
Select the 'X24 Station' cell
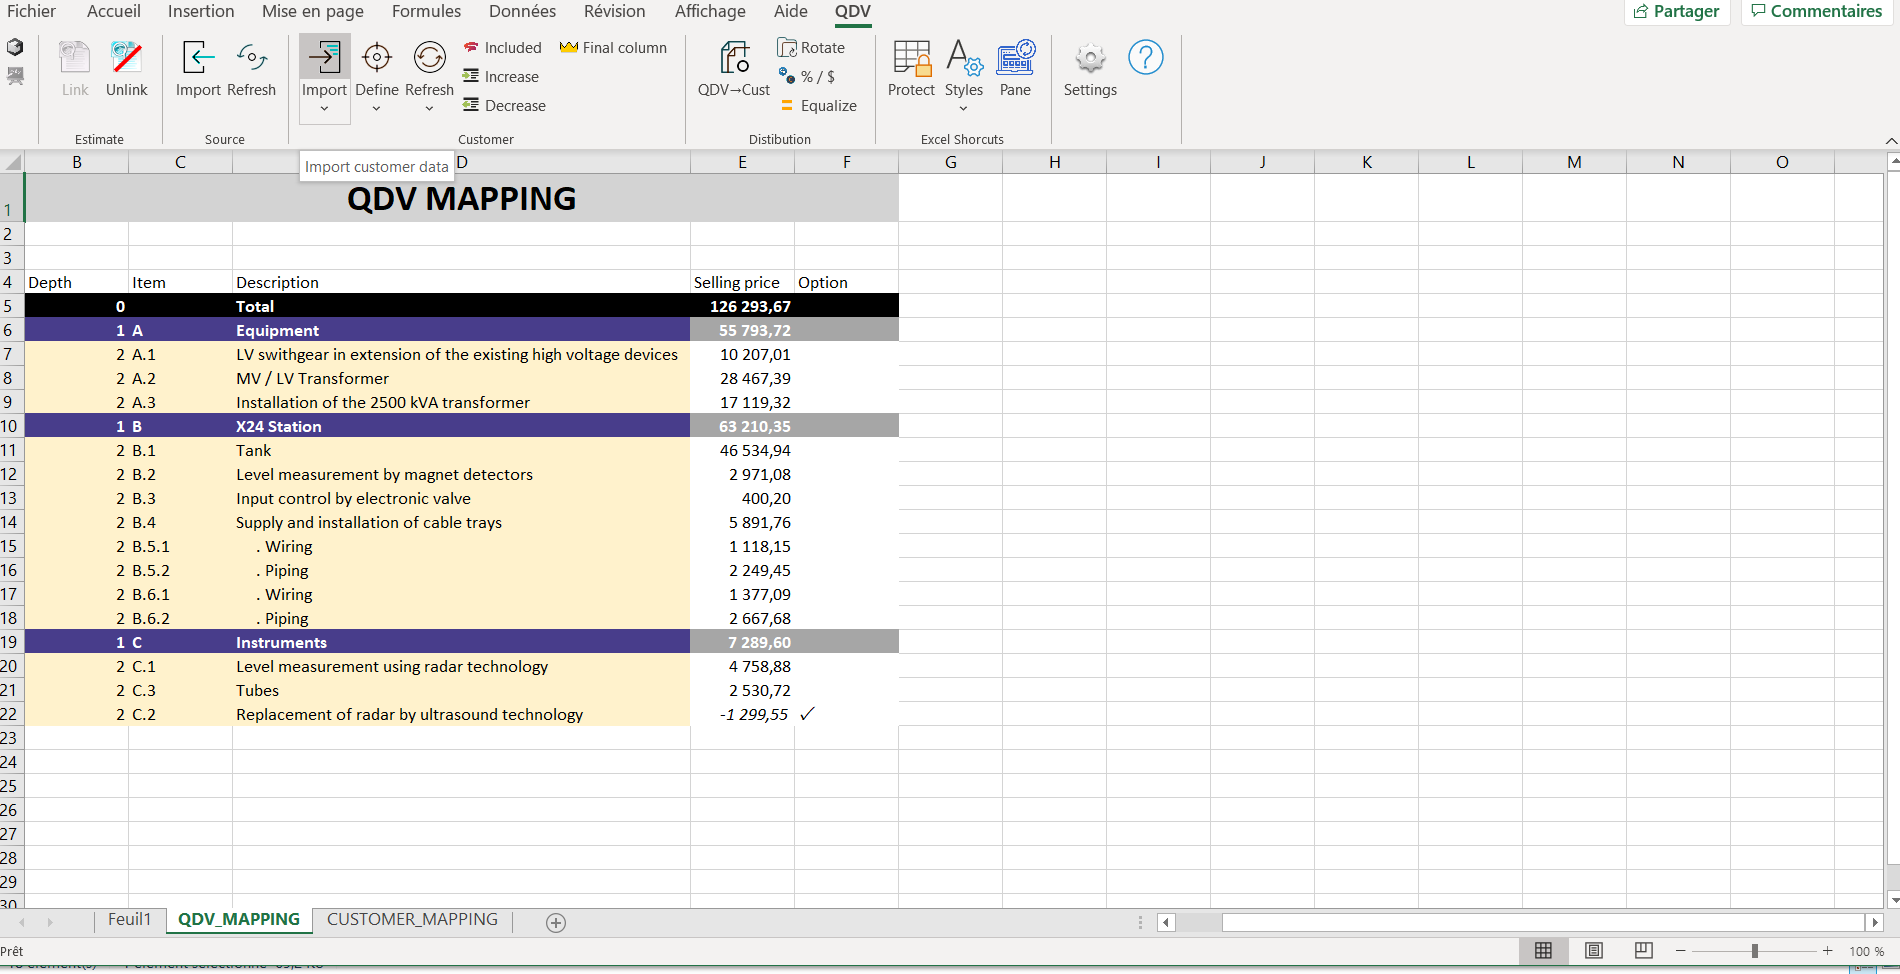(461, 426)
